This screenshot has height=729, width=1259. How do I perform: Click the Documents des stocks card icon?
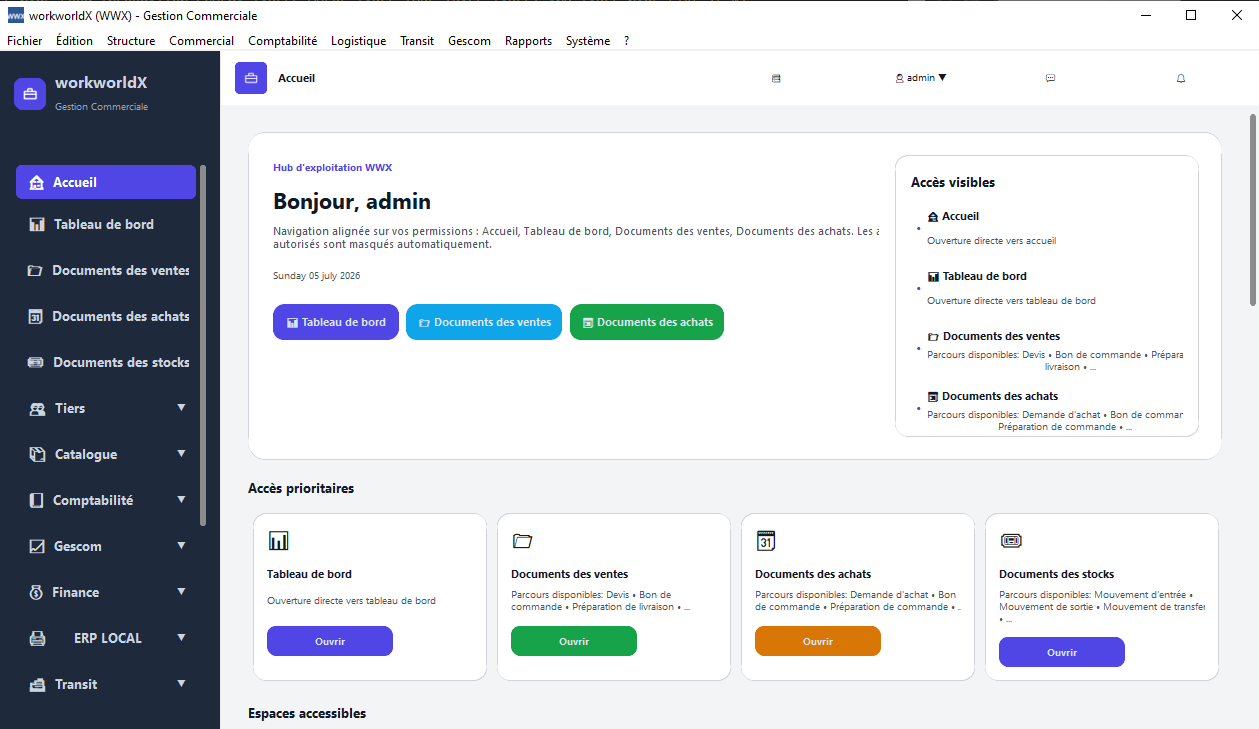[x=1010, y=541]
